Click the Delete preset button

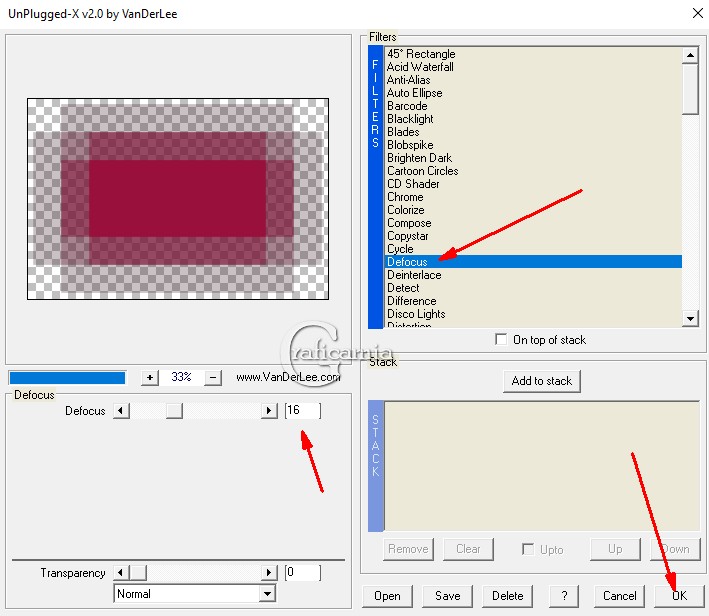click(x=507, y=596)
